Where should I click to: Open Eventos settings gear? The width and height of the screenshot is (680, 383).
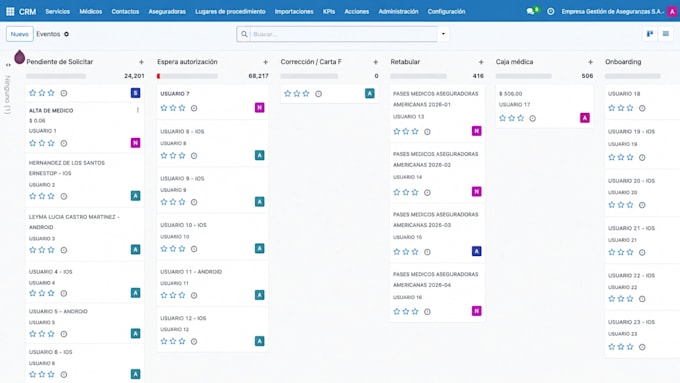click(x=66, y=34)
